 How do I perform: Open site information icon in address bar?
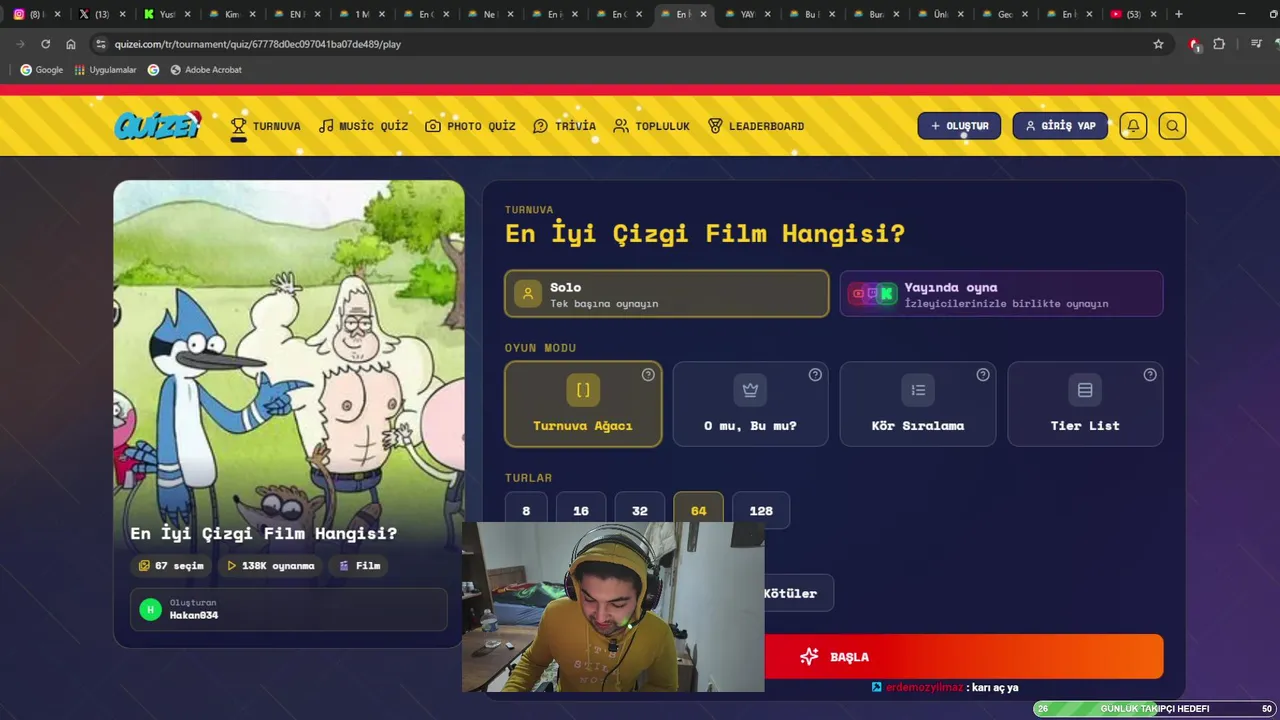coord(99,44)
